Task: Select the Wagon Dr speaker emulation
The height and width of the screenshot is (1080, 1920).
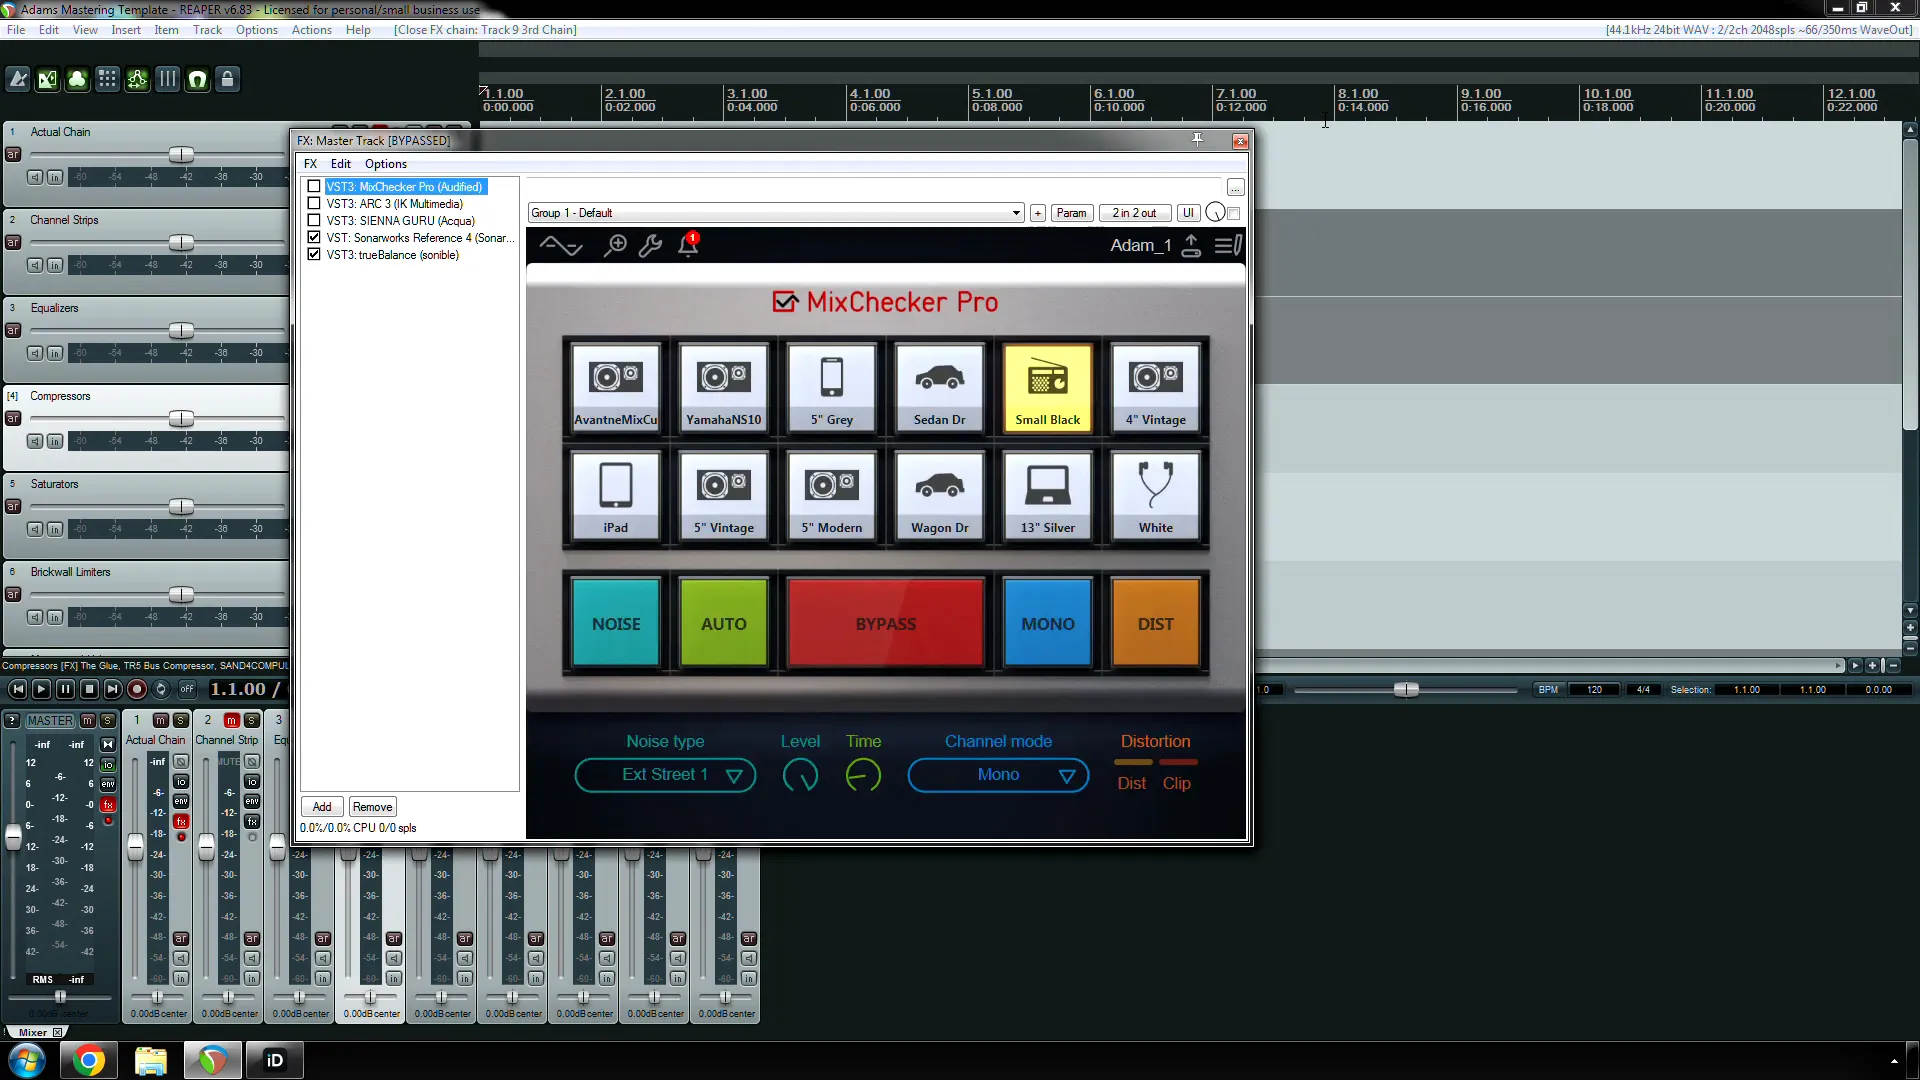Action: coord(939,493)
